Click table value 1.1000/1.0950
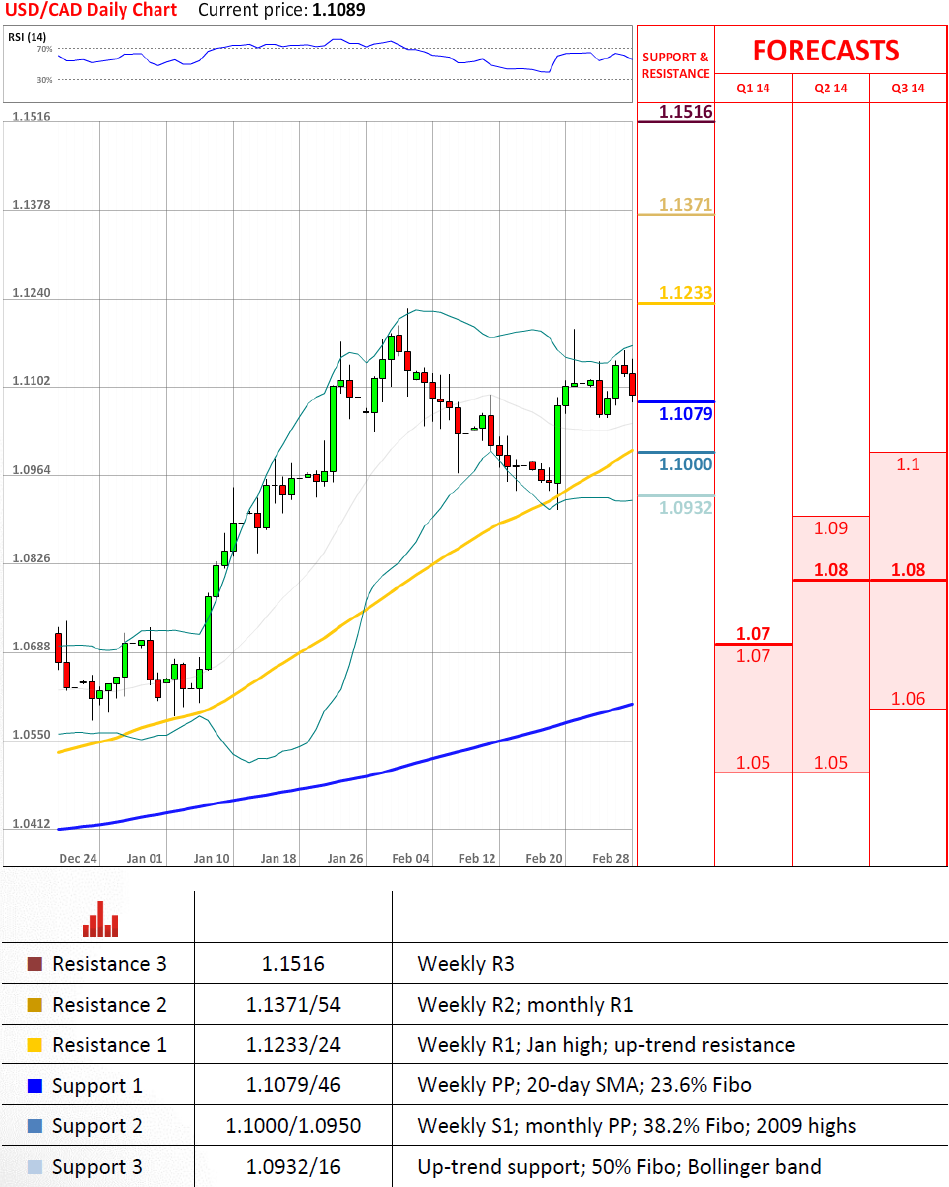949x1187 pixels. coord(293,1126)
